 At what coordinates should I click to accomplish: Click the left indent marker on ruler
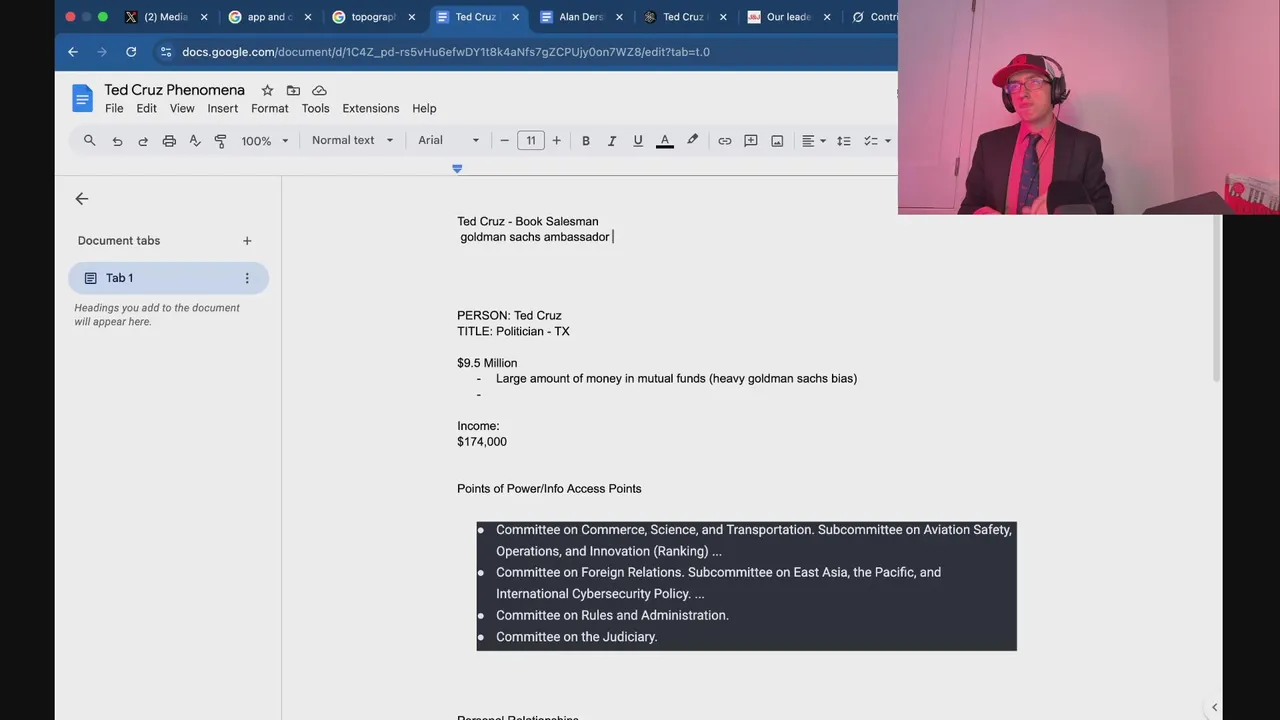[x=457, y=169]
